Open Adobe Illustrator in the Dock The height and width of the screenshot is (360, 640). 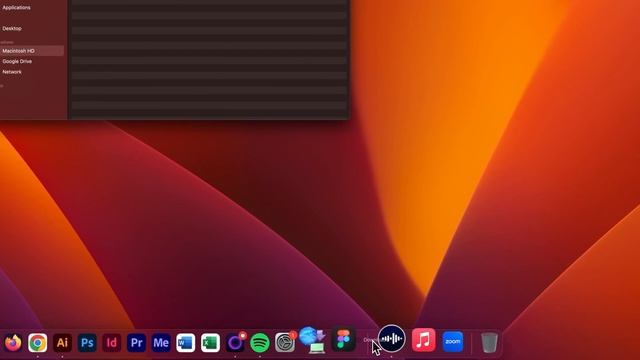coord(62,342)
